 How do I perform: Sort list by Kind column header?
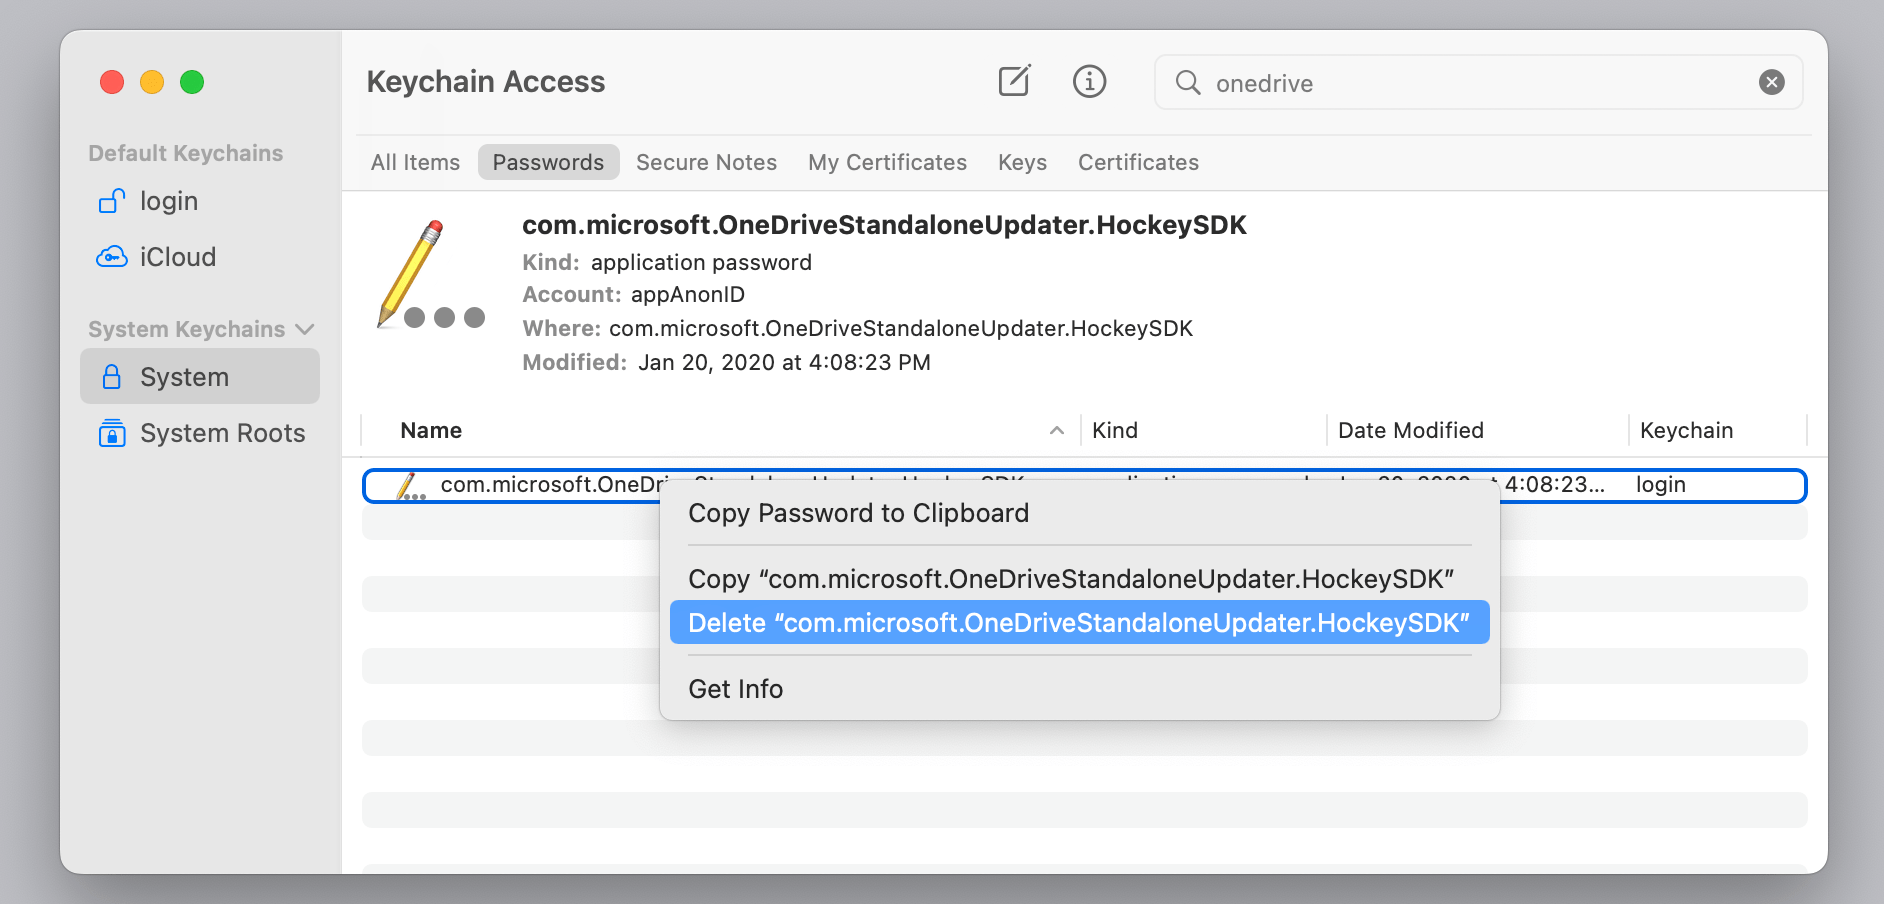(x=1204, y=430)
